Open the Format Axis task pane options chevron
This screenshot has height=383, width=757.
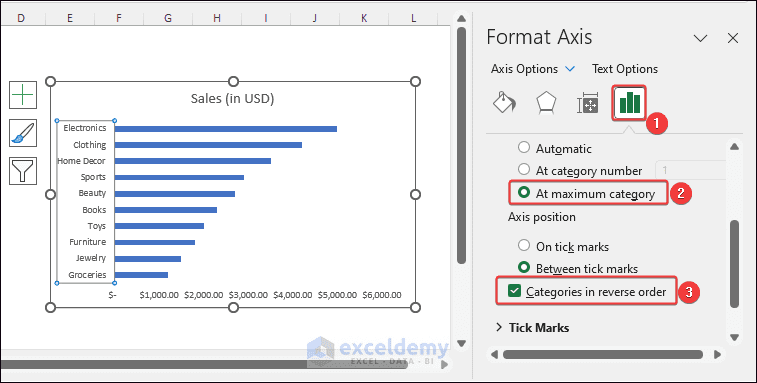[700, 38]
